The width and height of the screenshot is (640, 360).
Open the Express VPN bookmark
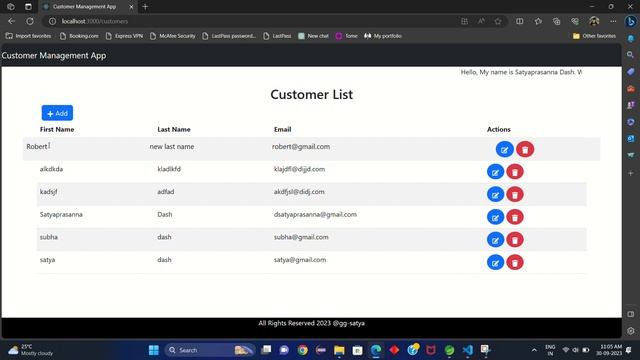tap(124, 36)
